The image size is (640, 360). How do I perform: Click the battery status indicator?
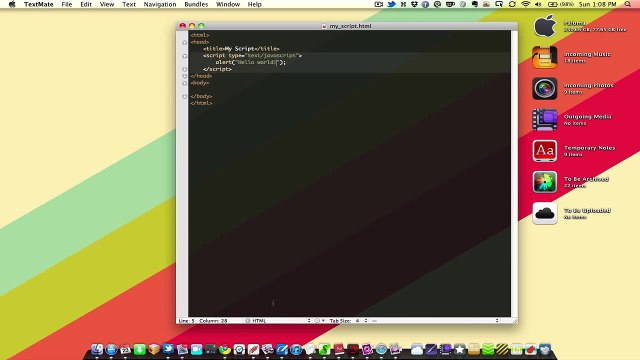560,4
